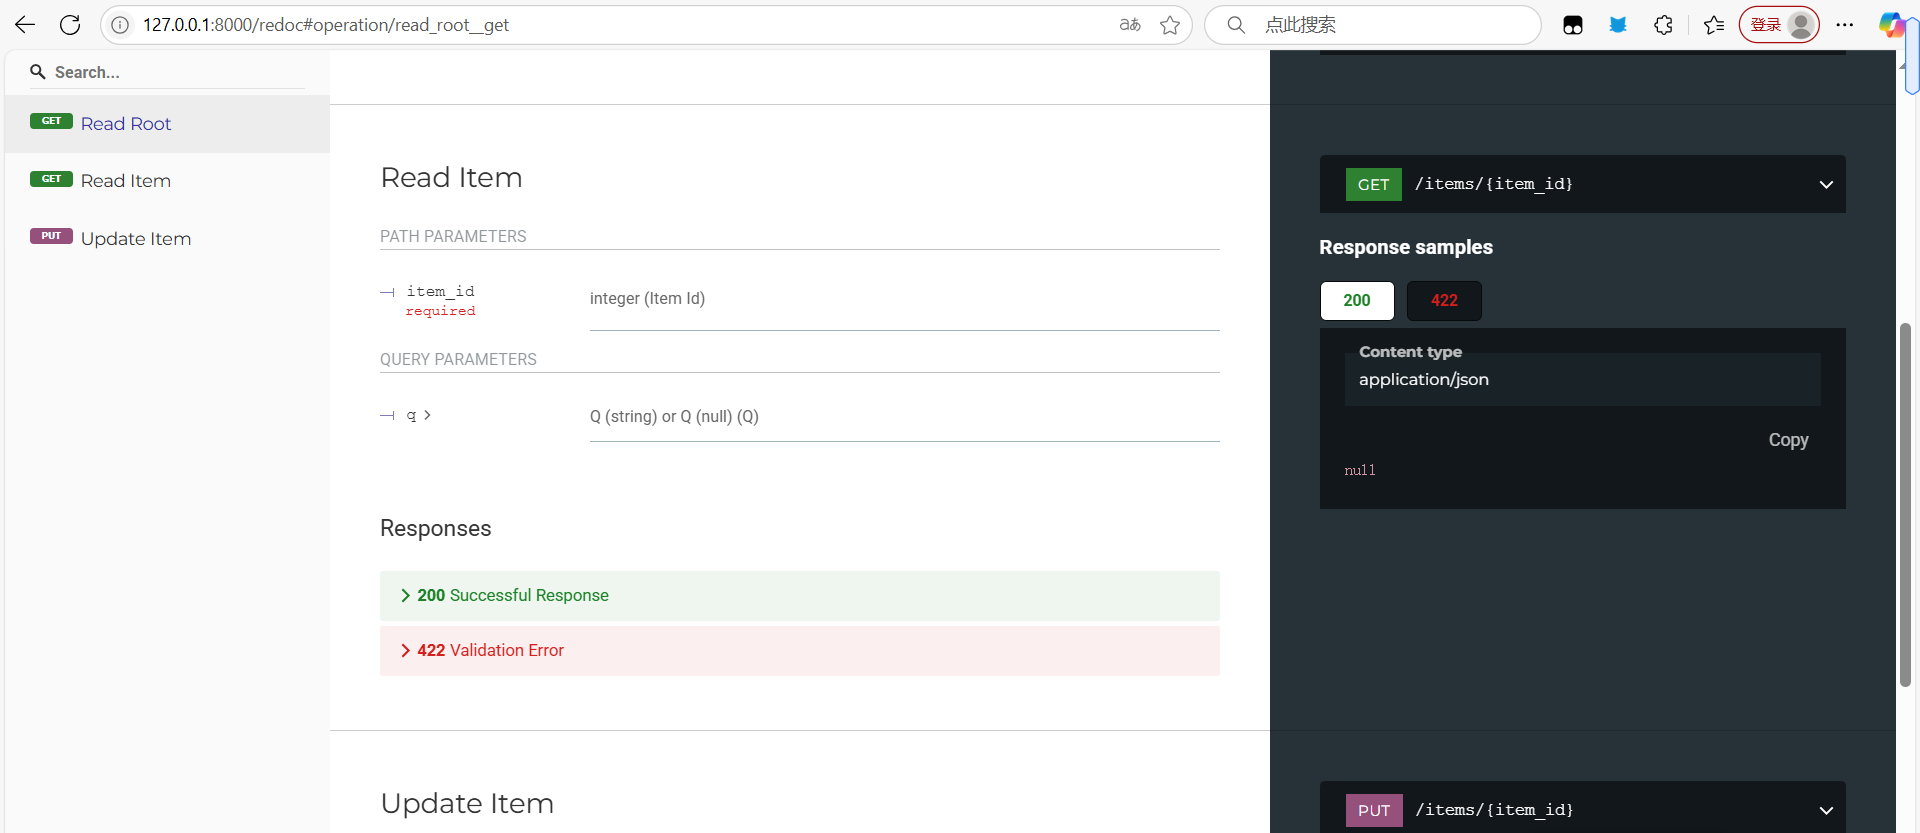Click the green GET label in endpoint bar

1373,184
